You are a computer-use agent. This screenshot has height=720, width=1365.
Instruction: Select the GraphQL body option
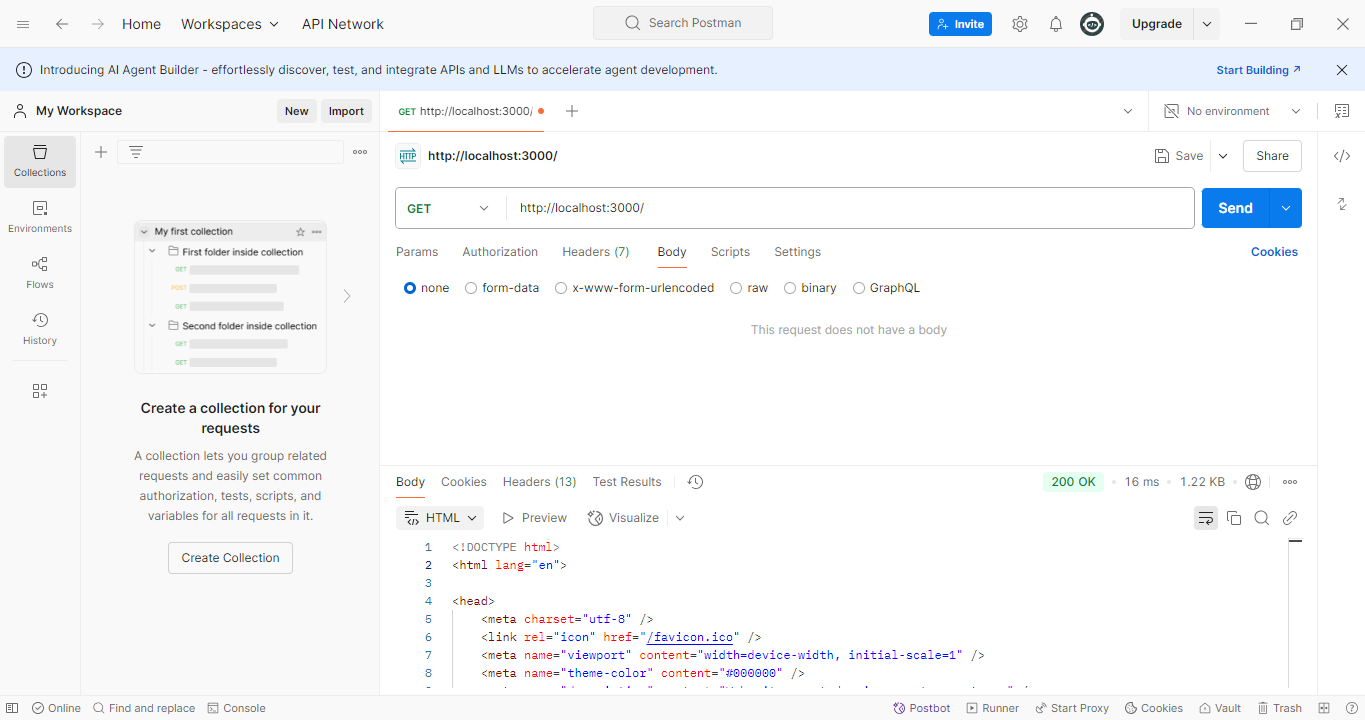tap(859, 288)
